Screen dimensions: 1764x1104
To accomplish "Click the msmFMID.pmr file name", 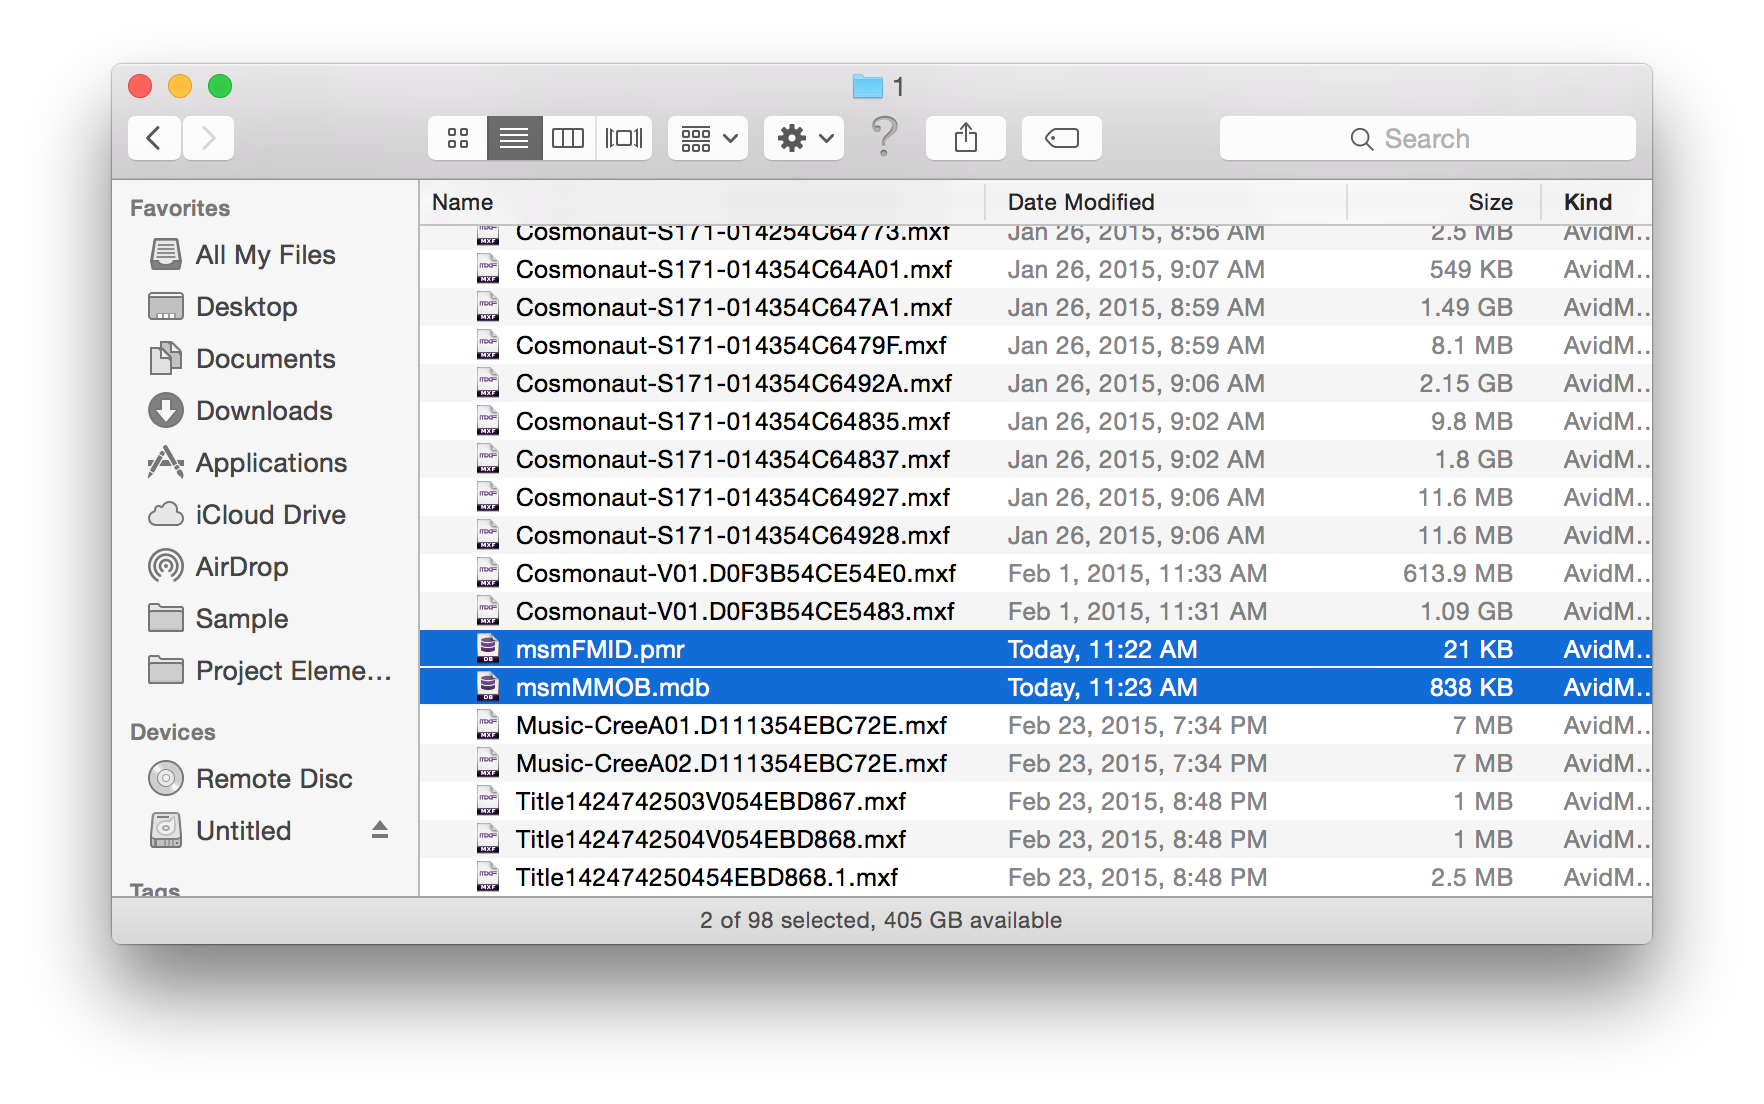I will 600,649.
